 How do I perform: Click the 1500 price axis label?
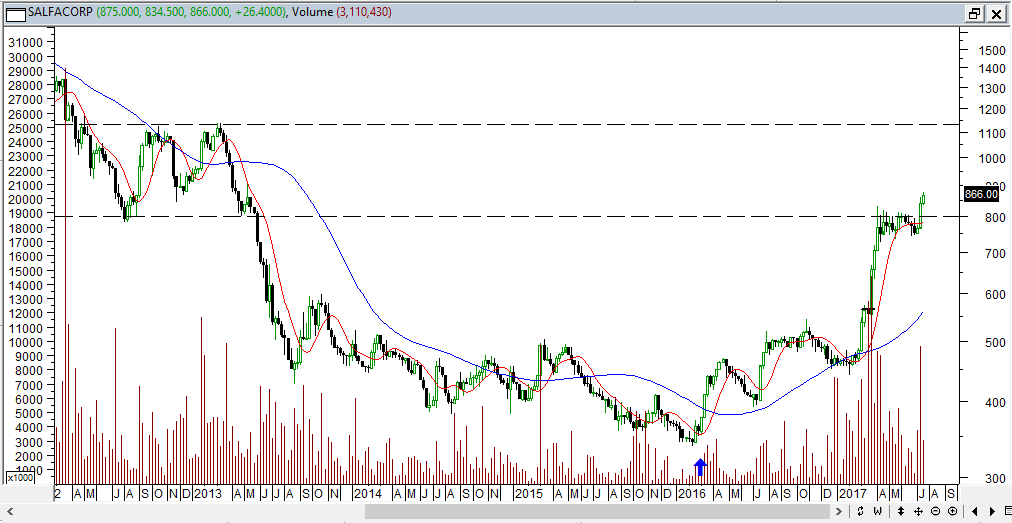[x=990, y=50]
